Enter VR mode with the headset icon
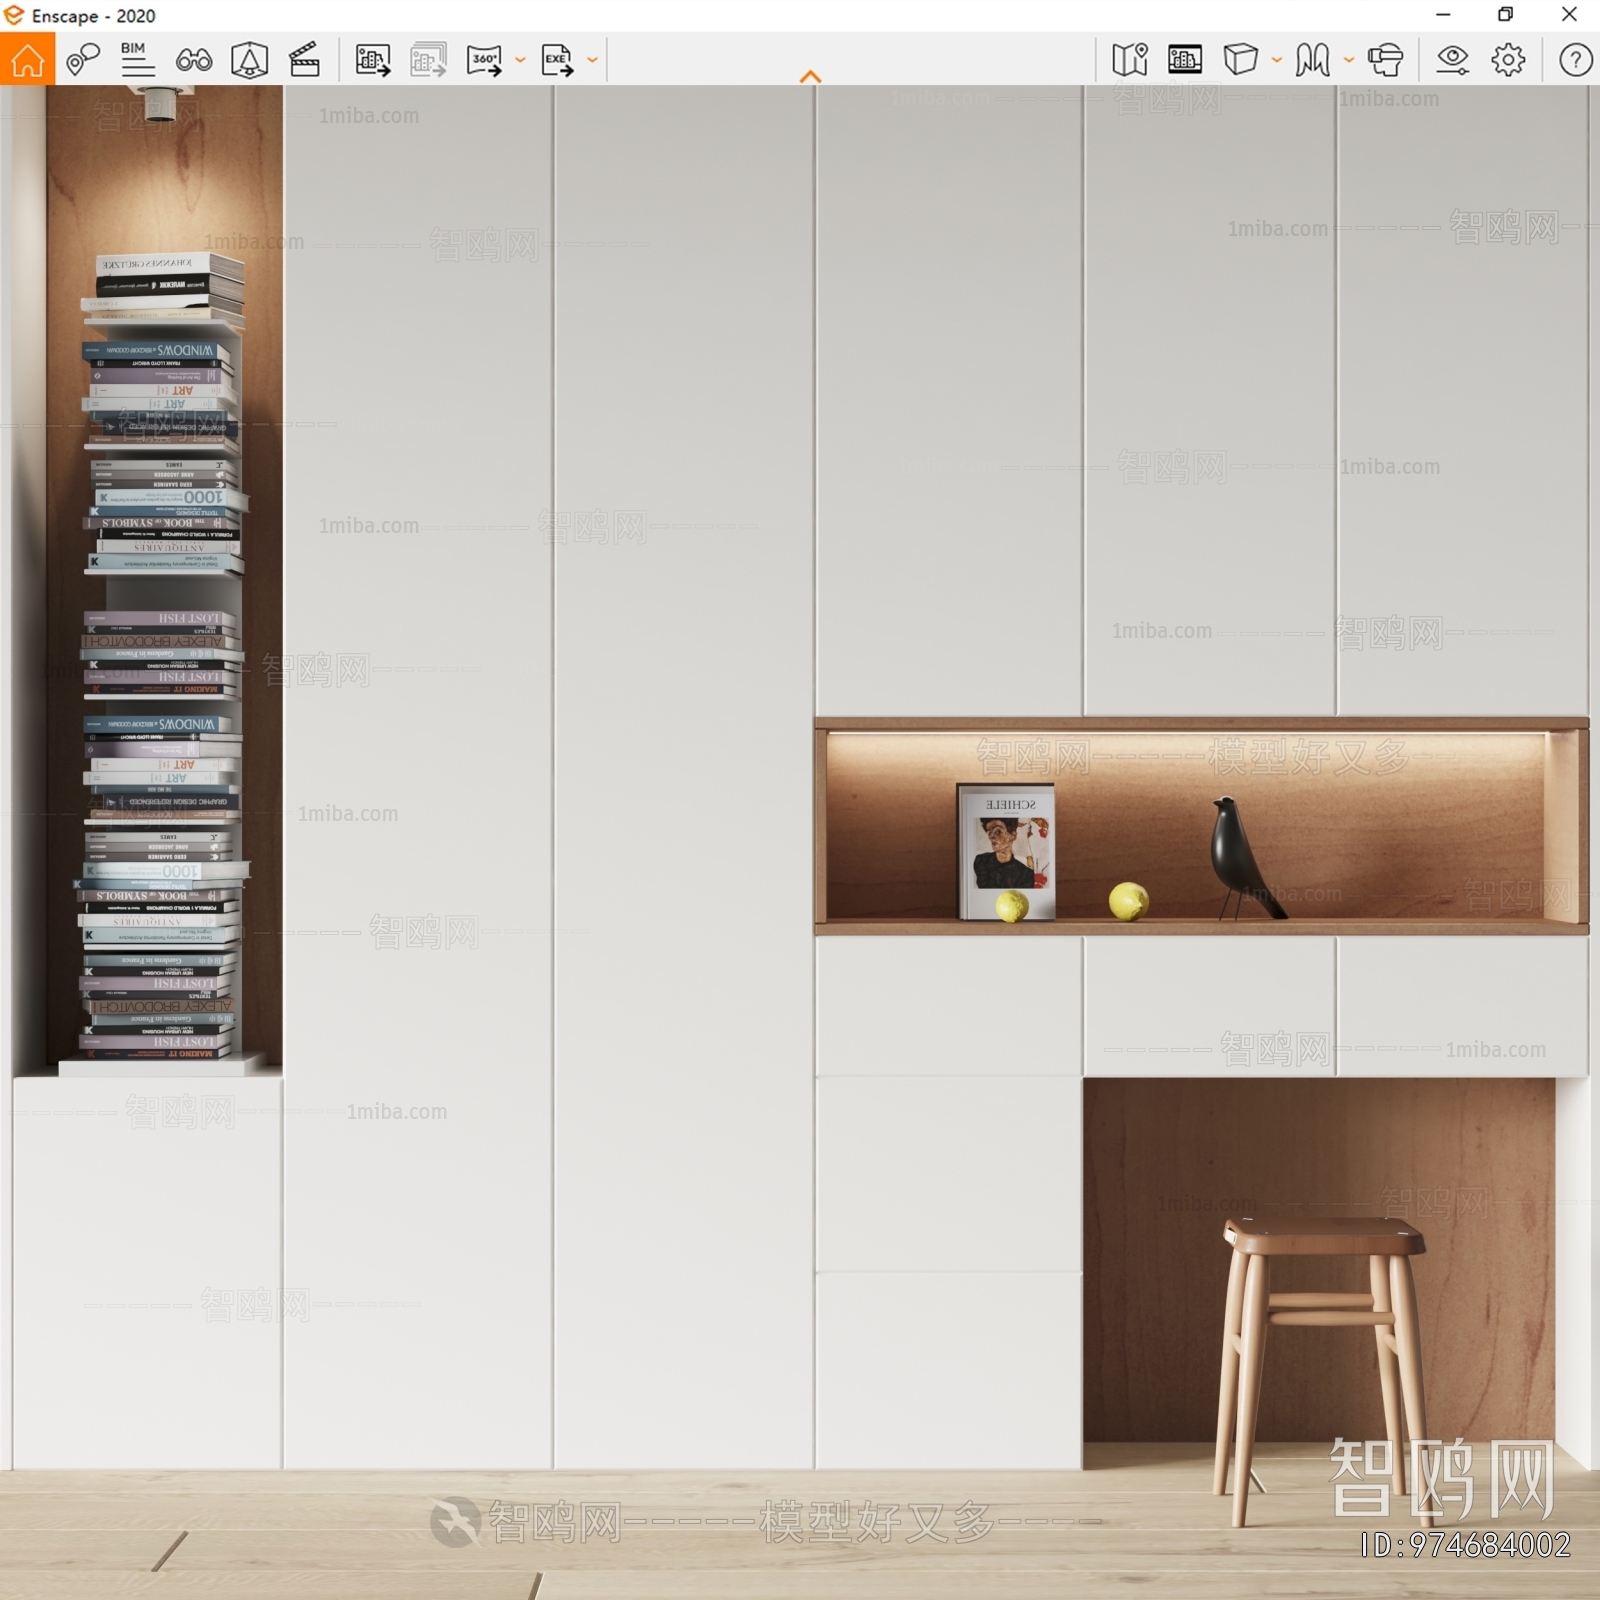Image resolution: width=1600 pixels, height=1600 pixels. pos(1388,60)
